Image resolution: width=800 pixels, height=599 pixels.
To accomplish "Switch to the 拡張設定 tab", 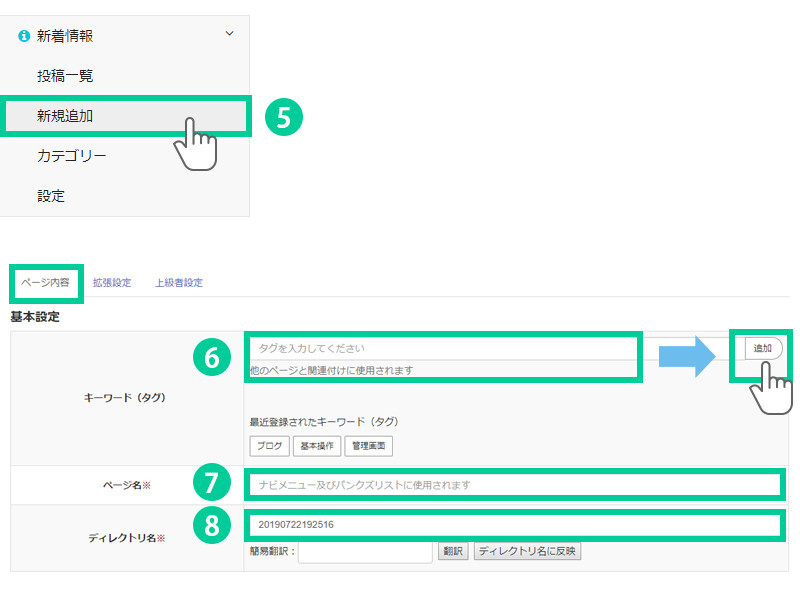I will pyautogui.click(x=111, y=283).
